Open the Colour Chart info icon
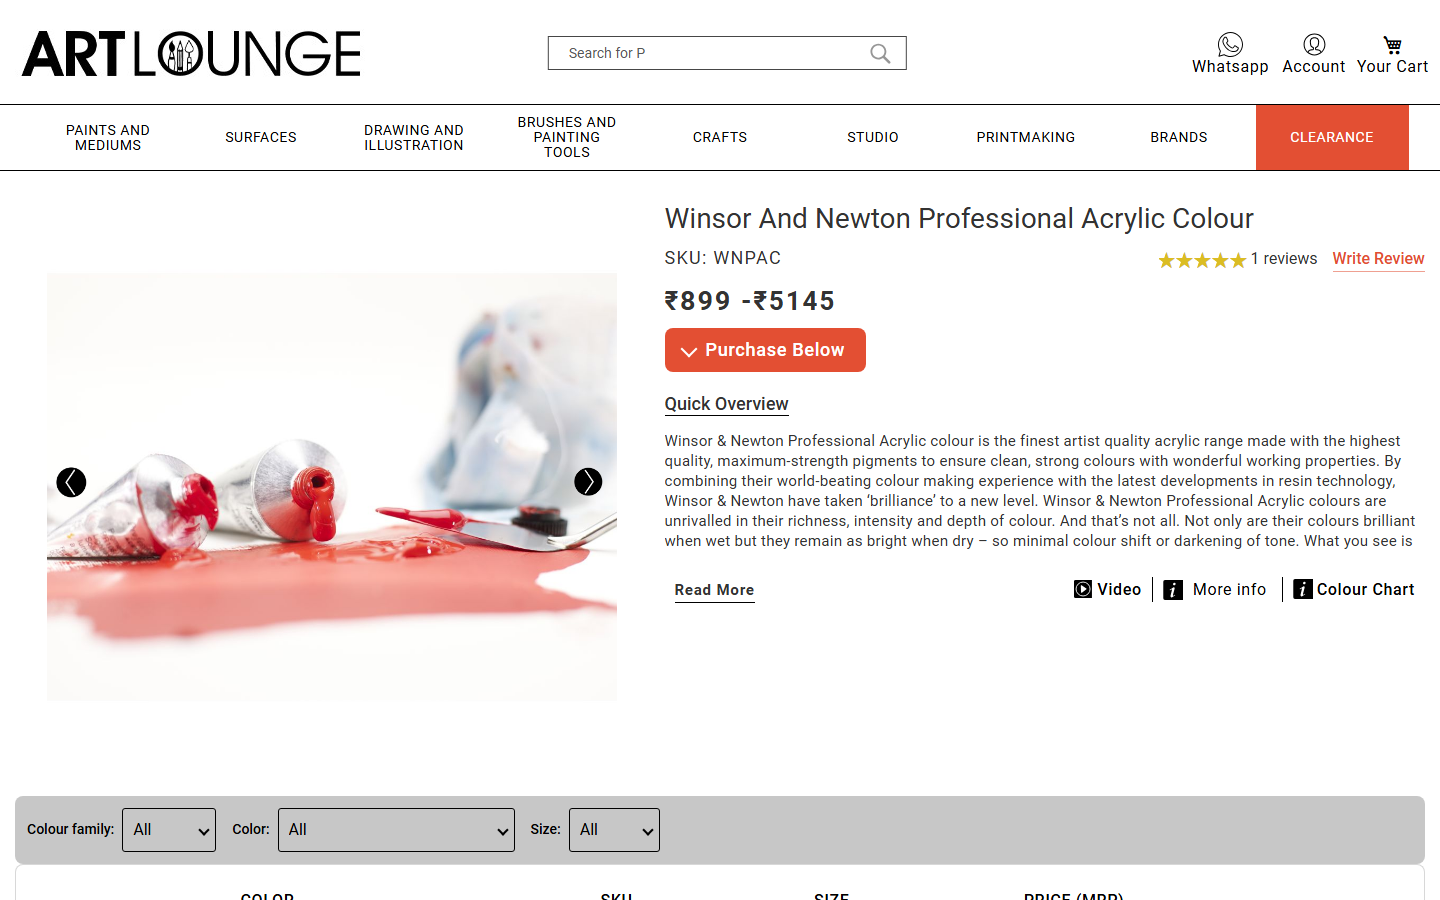The width and height of the screenshot is (1440, 900). click(1302, 589)
